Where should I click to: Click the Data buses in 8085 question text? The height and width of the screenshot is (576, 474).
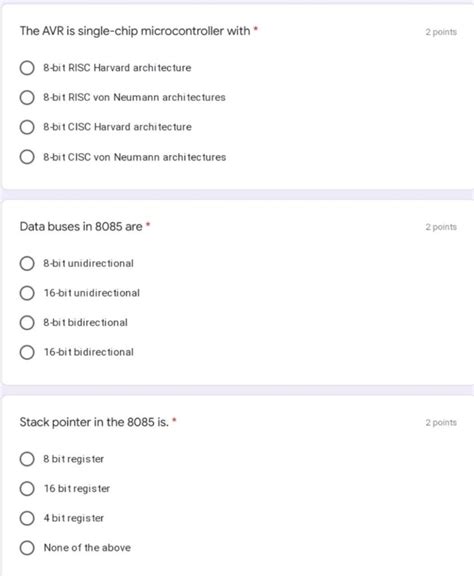click(81, 226)
